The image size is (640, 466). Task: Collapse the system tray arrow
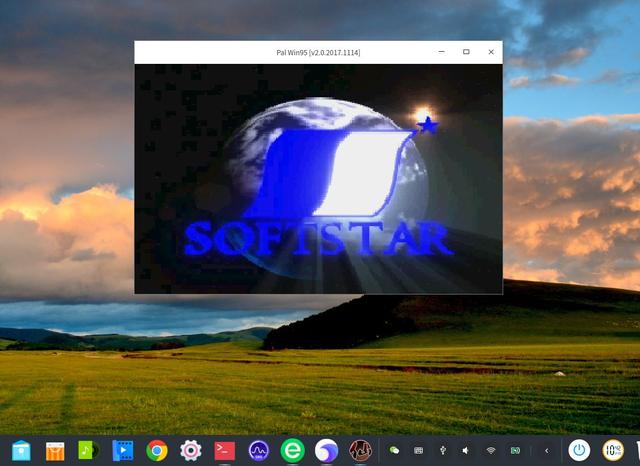tap(547, 450)
